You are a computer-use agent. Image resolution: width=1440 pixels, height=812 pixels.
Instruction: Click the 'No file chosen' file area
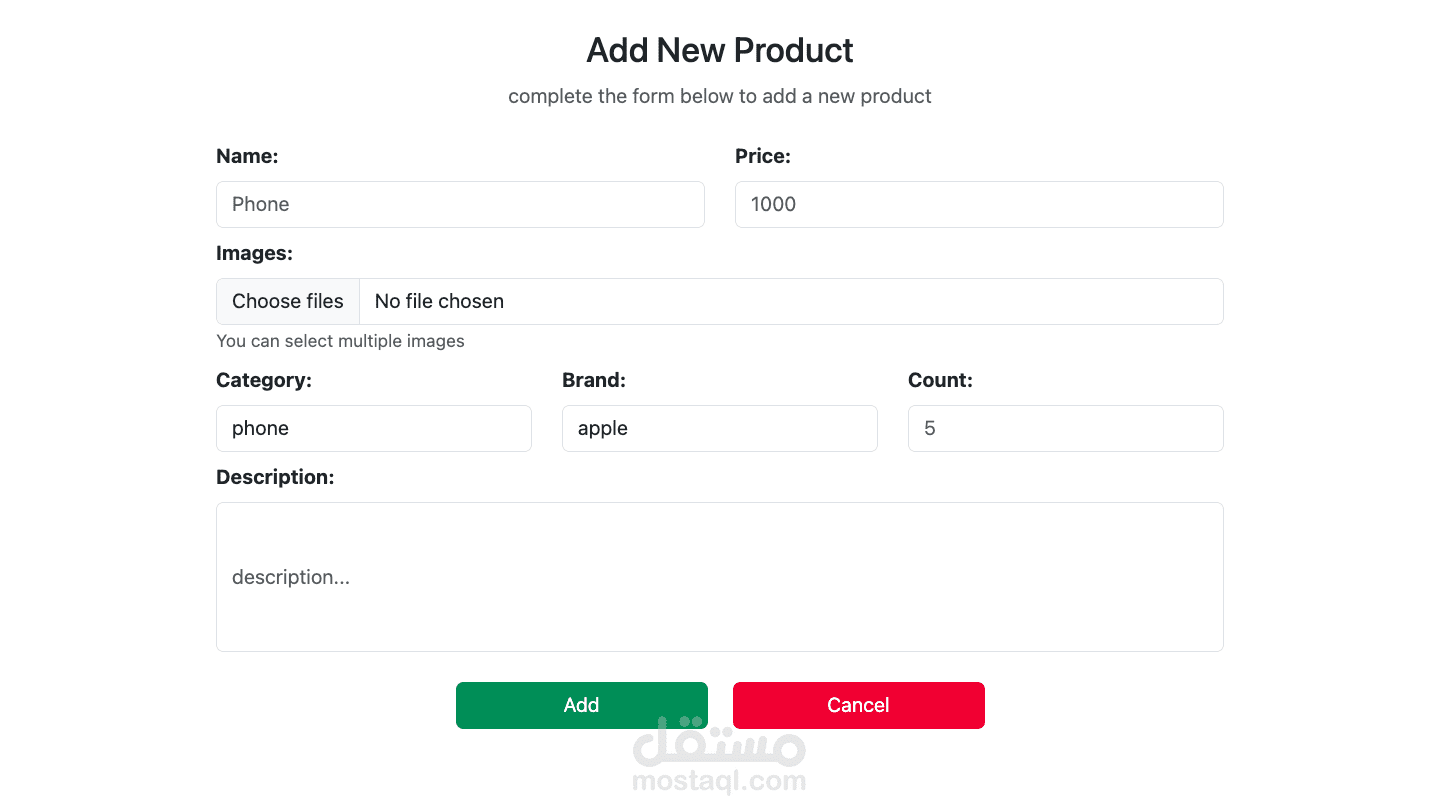pyautogui.click(x=791, y=301)
